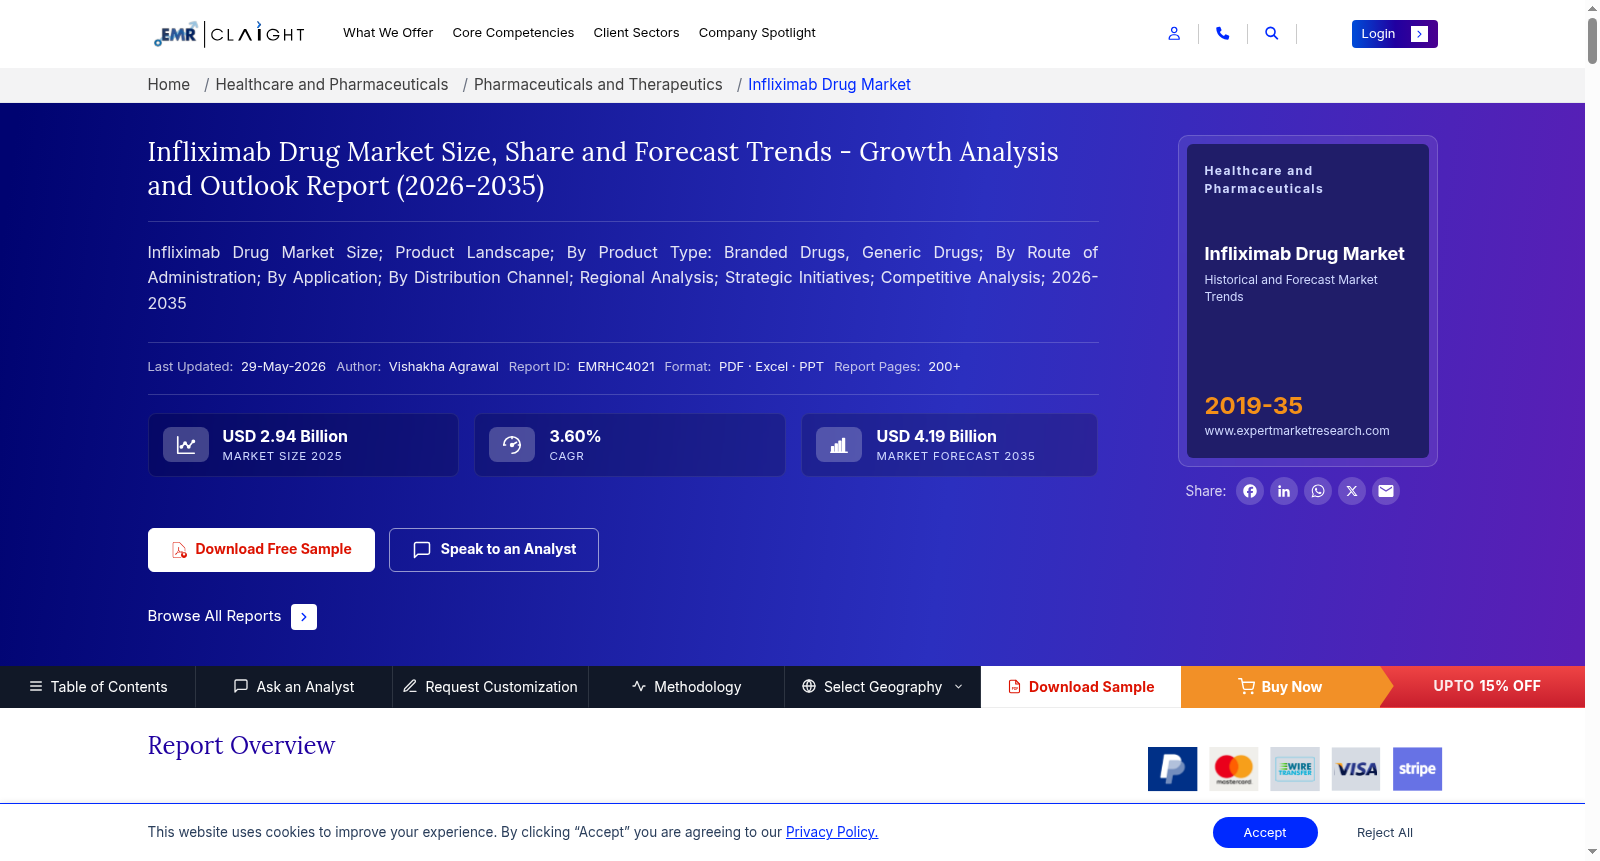Share report on X (Twitter)
The image size is (1600, 861).
1352,491
